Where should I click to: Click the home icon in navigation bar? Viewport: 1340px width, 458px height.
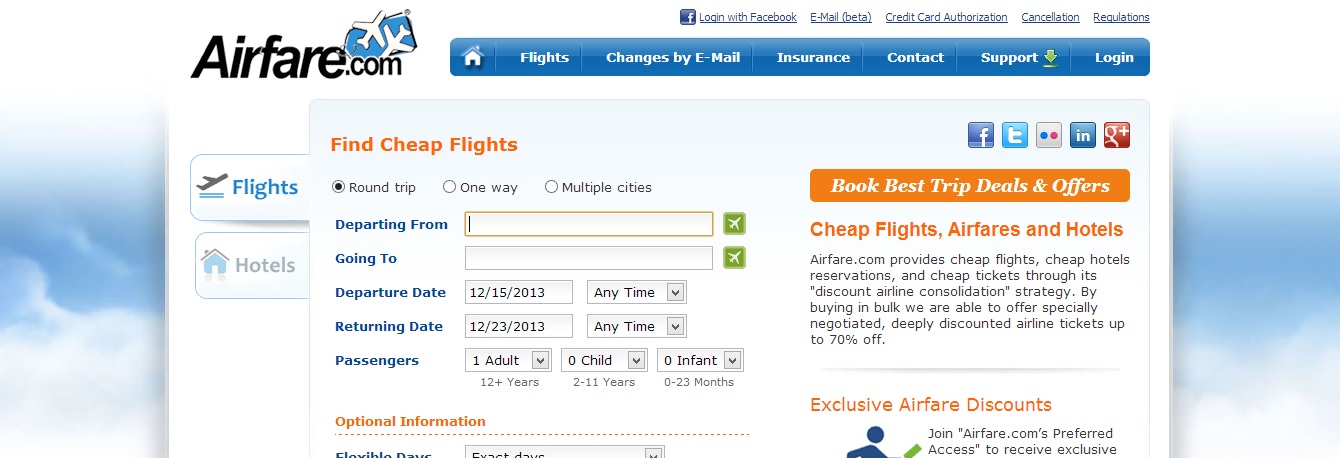click(473, 57)
